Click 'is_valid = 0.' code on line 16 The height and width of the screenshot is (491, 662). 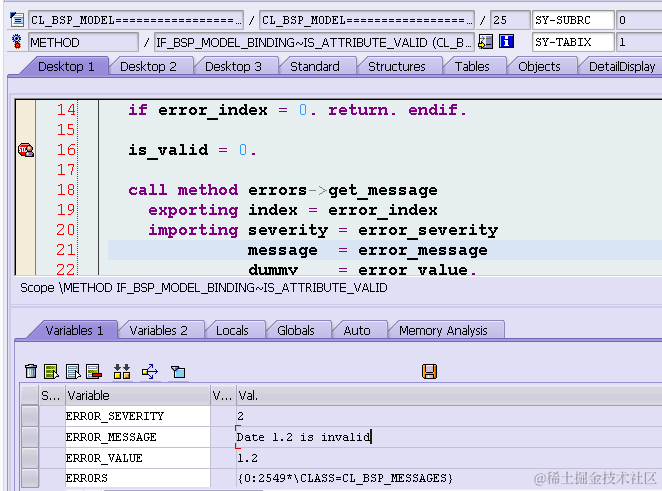pyautogui.click(x=192, y=150)
